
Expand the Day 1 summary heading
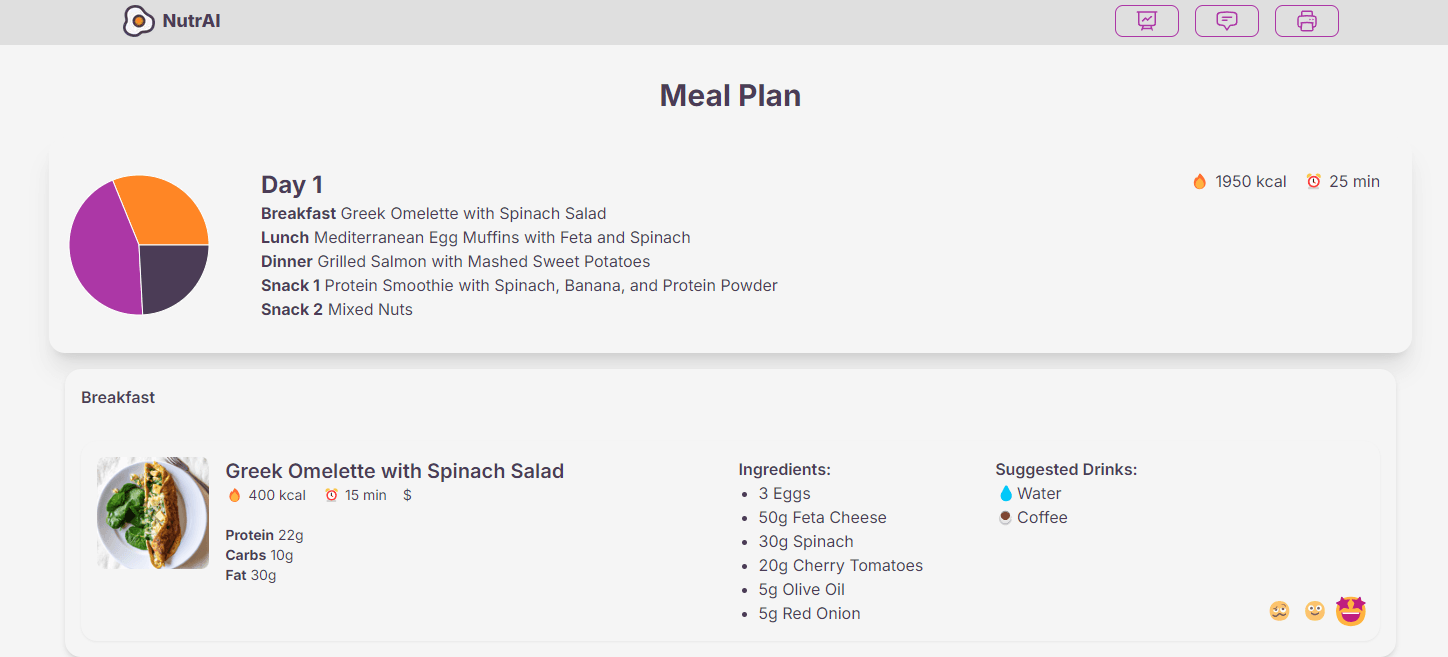point(292,184)
